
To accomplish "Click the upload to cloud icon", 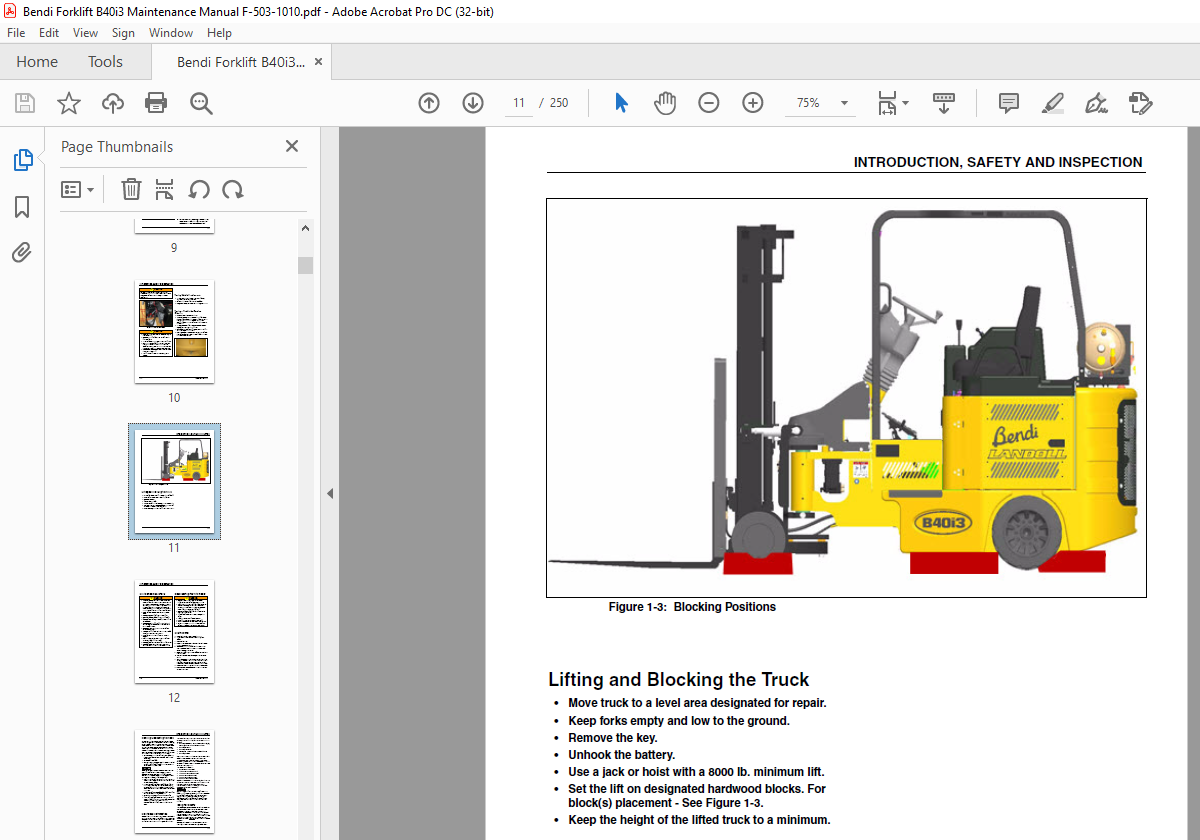I will click(x=113, y=103).
